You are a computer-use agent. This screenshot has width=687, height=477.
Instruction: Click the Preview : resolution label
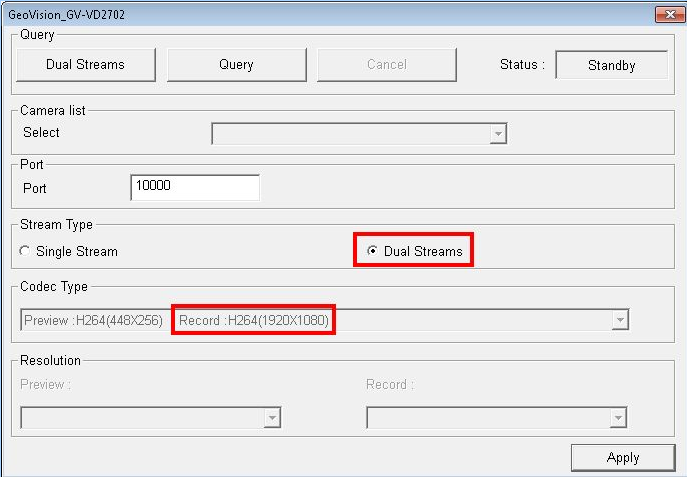click(x=46, y=385)
